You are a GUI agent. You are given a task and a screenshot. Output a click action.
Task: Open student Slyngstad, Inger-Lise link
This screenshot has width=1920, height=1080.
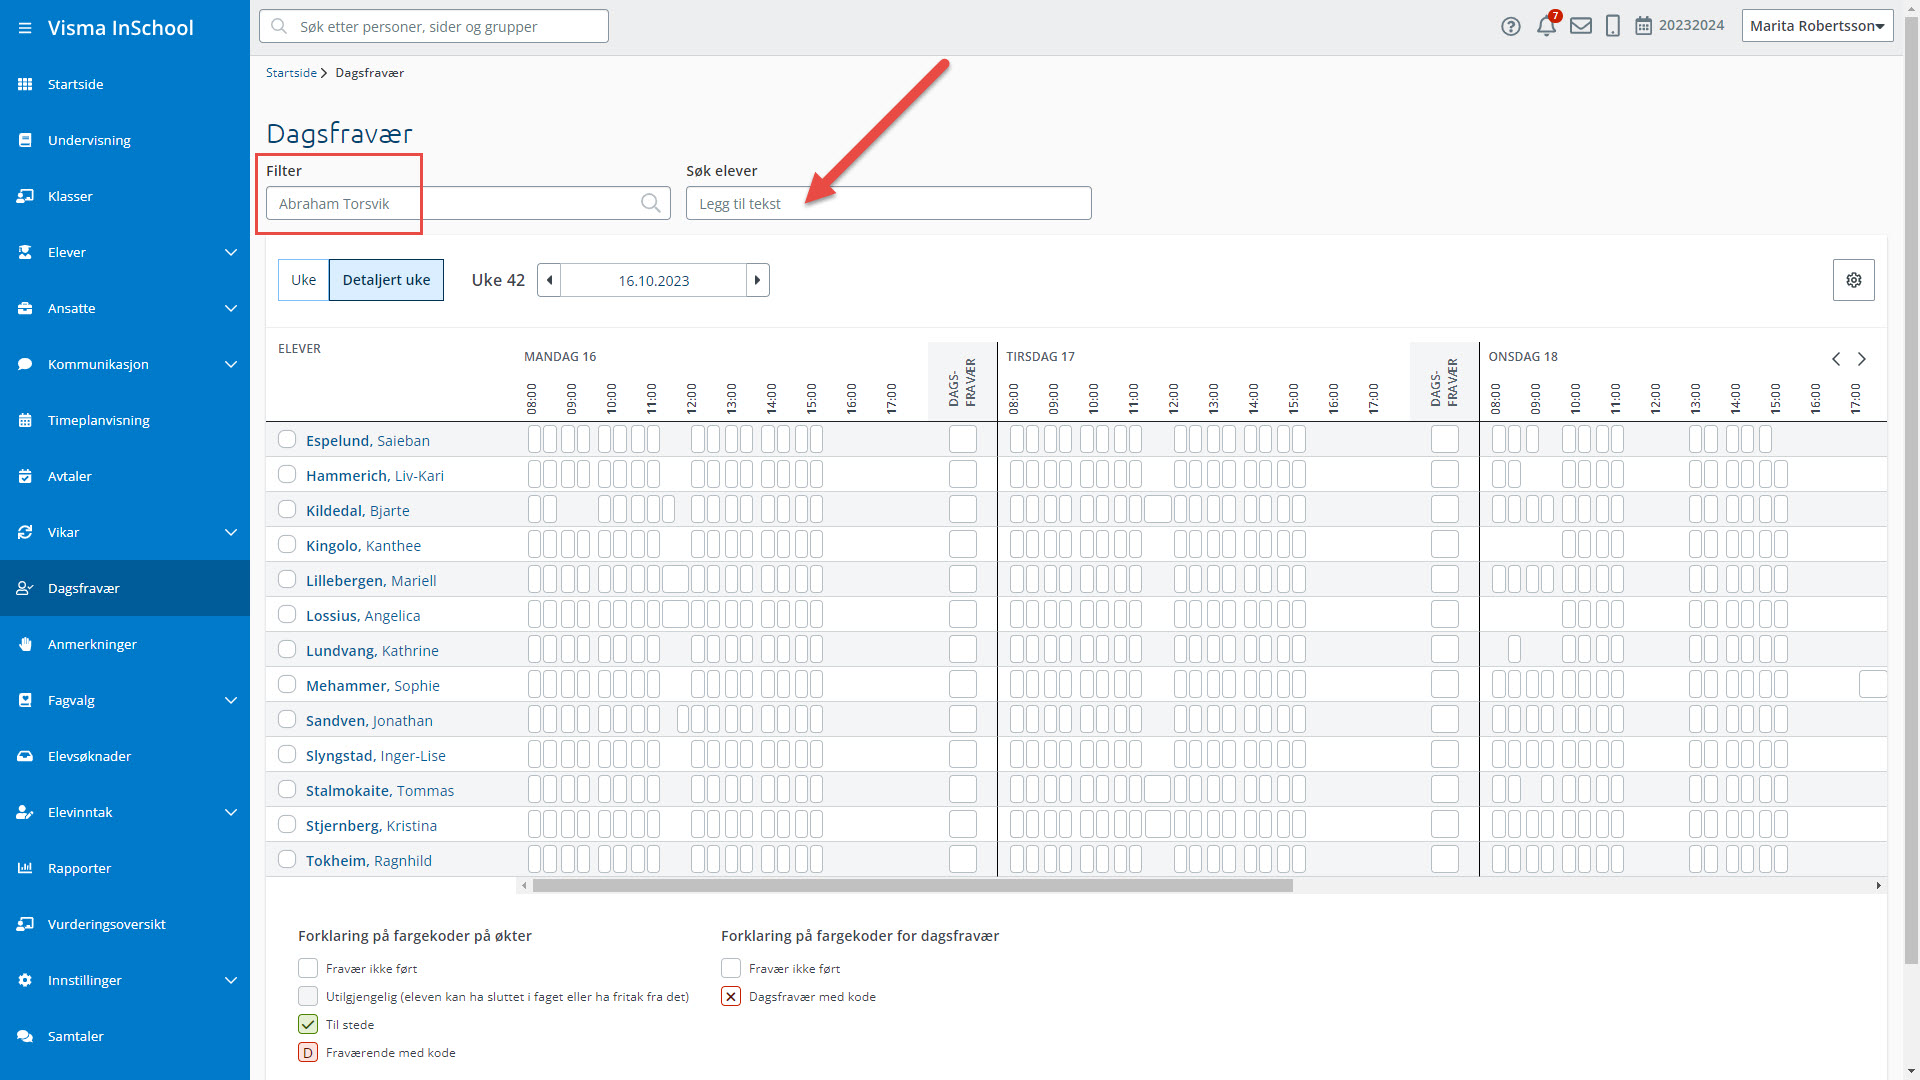(x=376, y=755)
